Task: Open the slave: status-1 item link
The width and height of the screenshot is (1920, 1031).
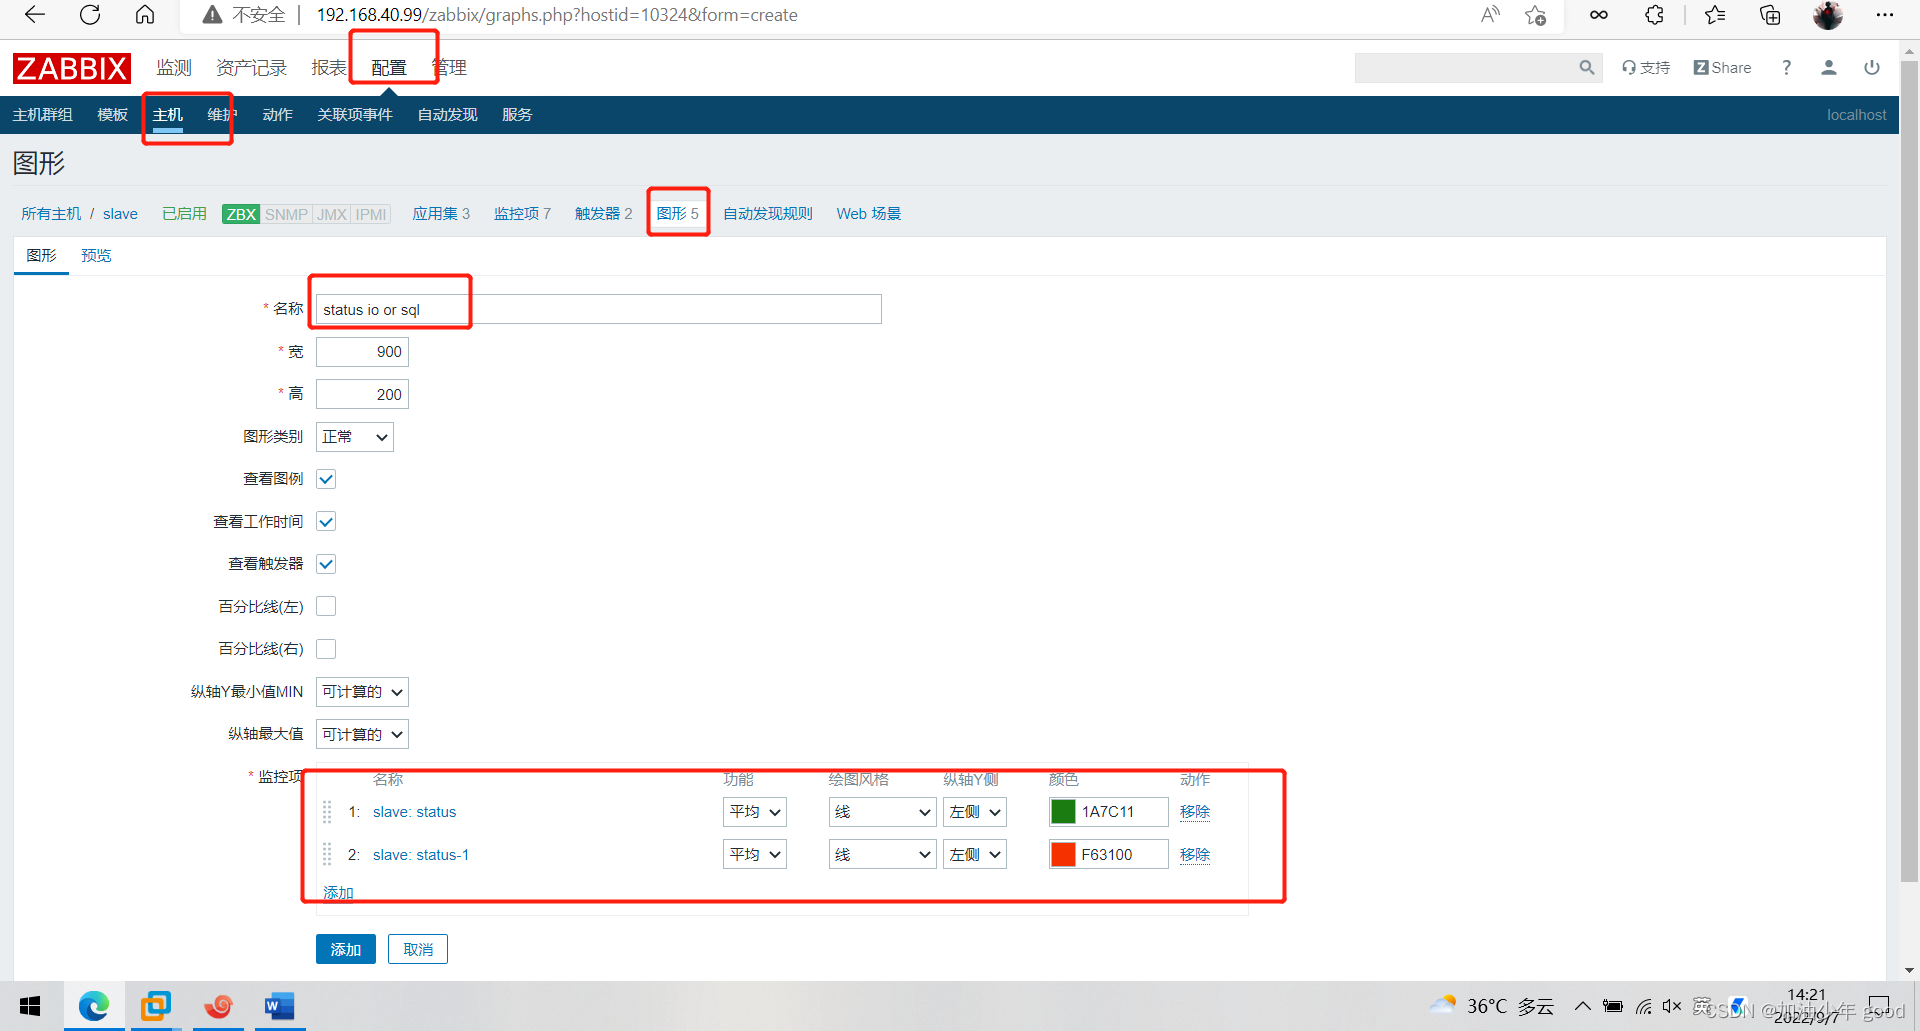Action: pyautogui.click(x=421, y=855)
